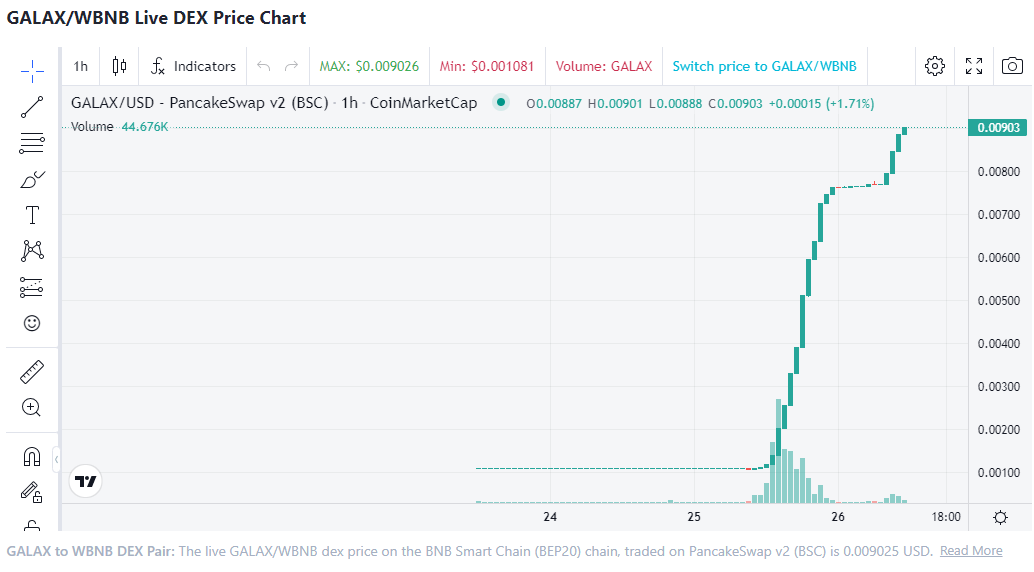Image resolution: width=1034 pixels, height=572 pixels.
Task: Take a chart snapshot with camera
Action: pyautogui.click(x=1012, y=66)
